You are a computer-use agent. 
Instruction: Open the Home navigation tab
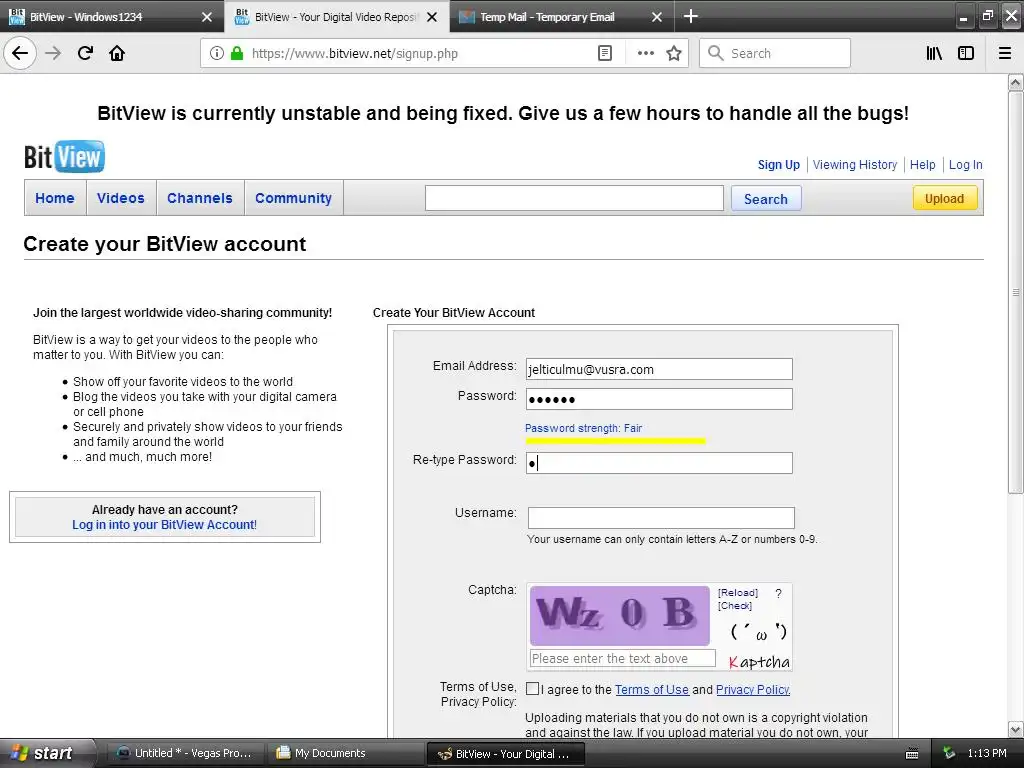click(x=55, y=198)
